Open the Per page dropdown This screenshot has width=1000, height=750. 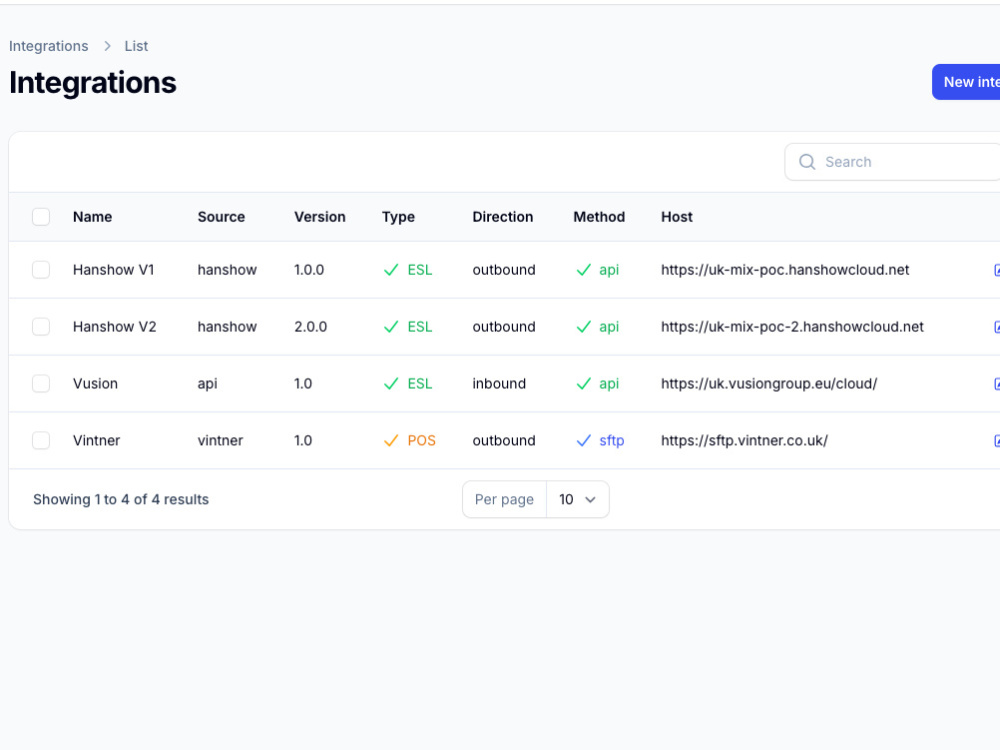click(577, 499)
